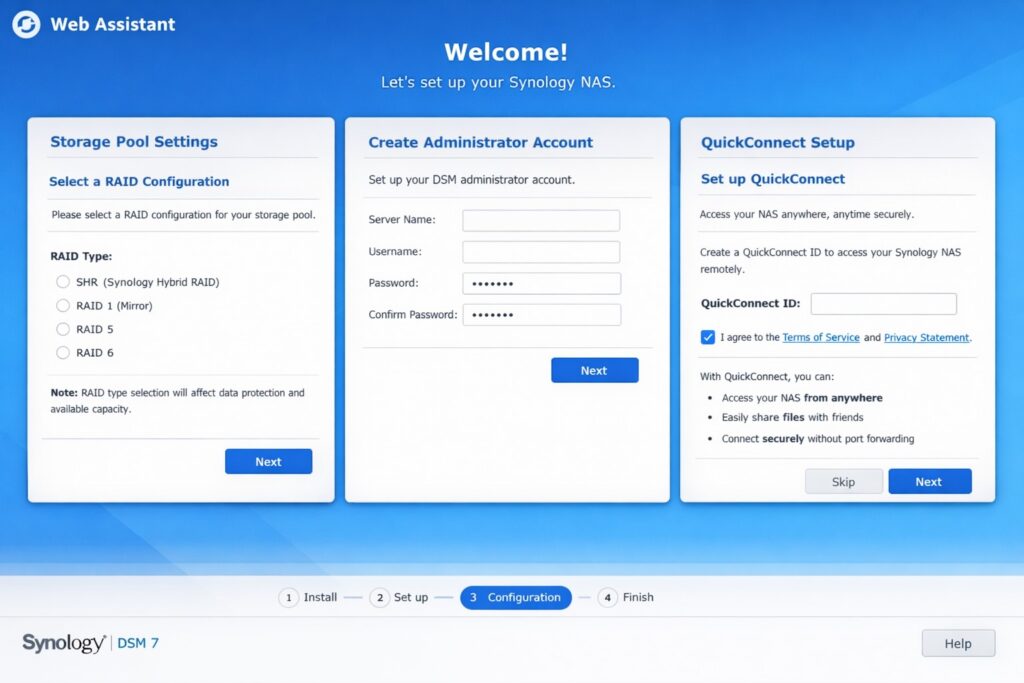Select step 3 Configuration

pyautogui.click(x=516, y=597)
